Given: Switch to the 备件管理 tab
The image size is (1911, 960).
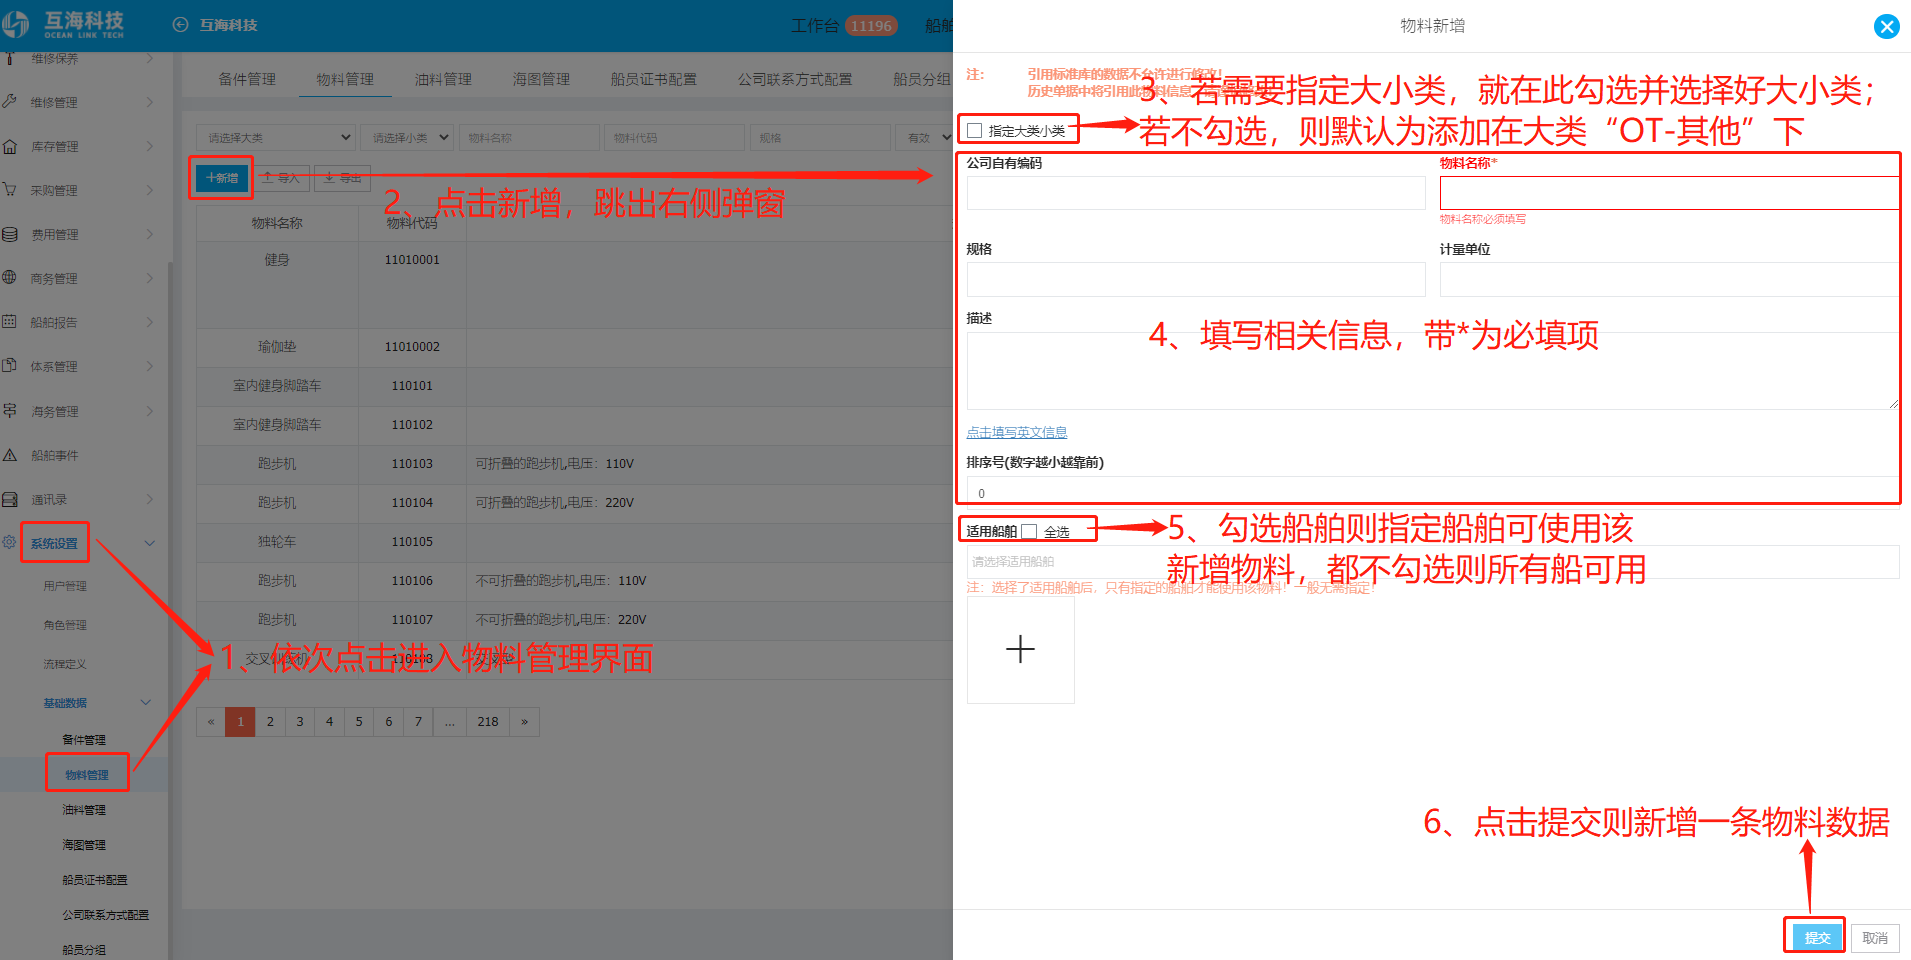Looking at the screenshot, I should [x=247, y=79].
